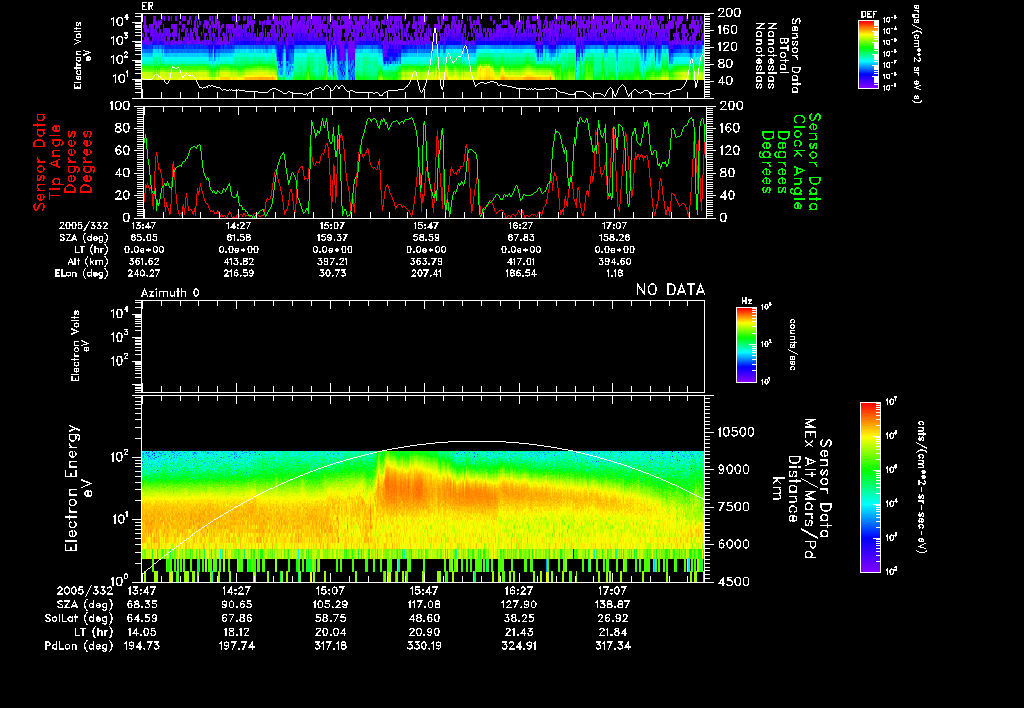Click the ER label above the top spectrogram
The image size is (1024, 708).
(x=147, y=6)
